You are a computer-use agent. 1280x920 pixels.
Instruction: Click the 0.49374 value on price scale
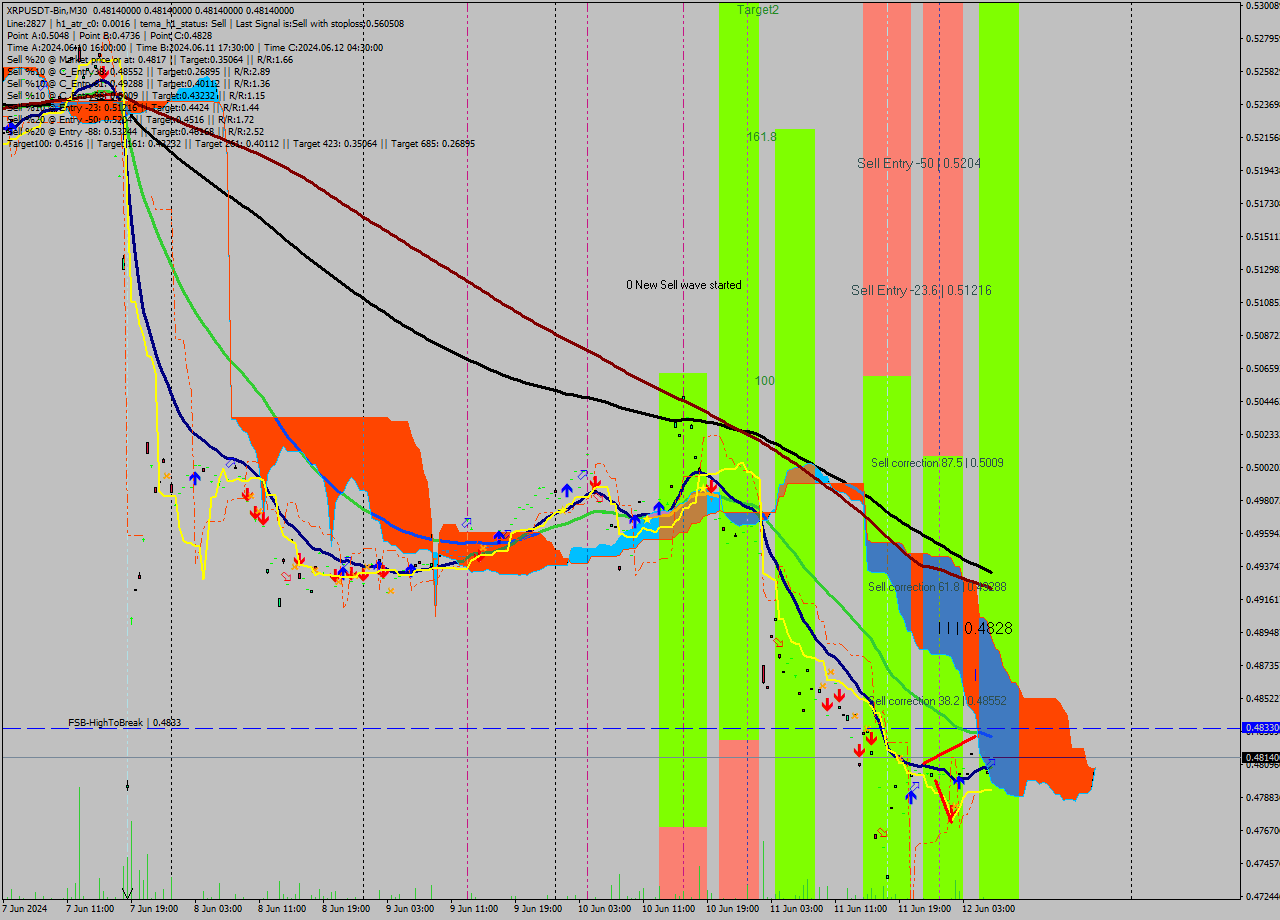pos(1263,566)
